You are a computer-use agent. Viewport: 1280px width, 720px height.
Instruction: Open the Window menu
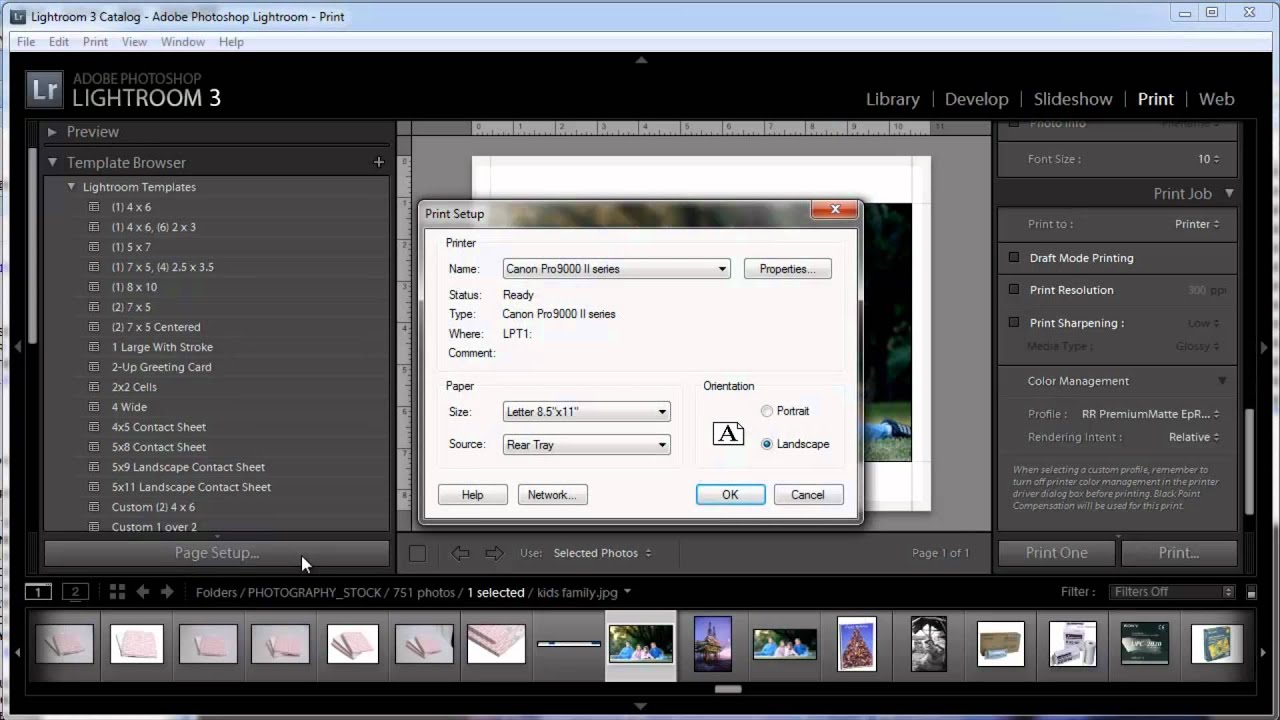(183, 42)
